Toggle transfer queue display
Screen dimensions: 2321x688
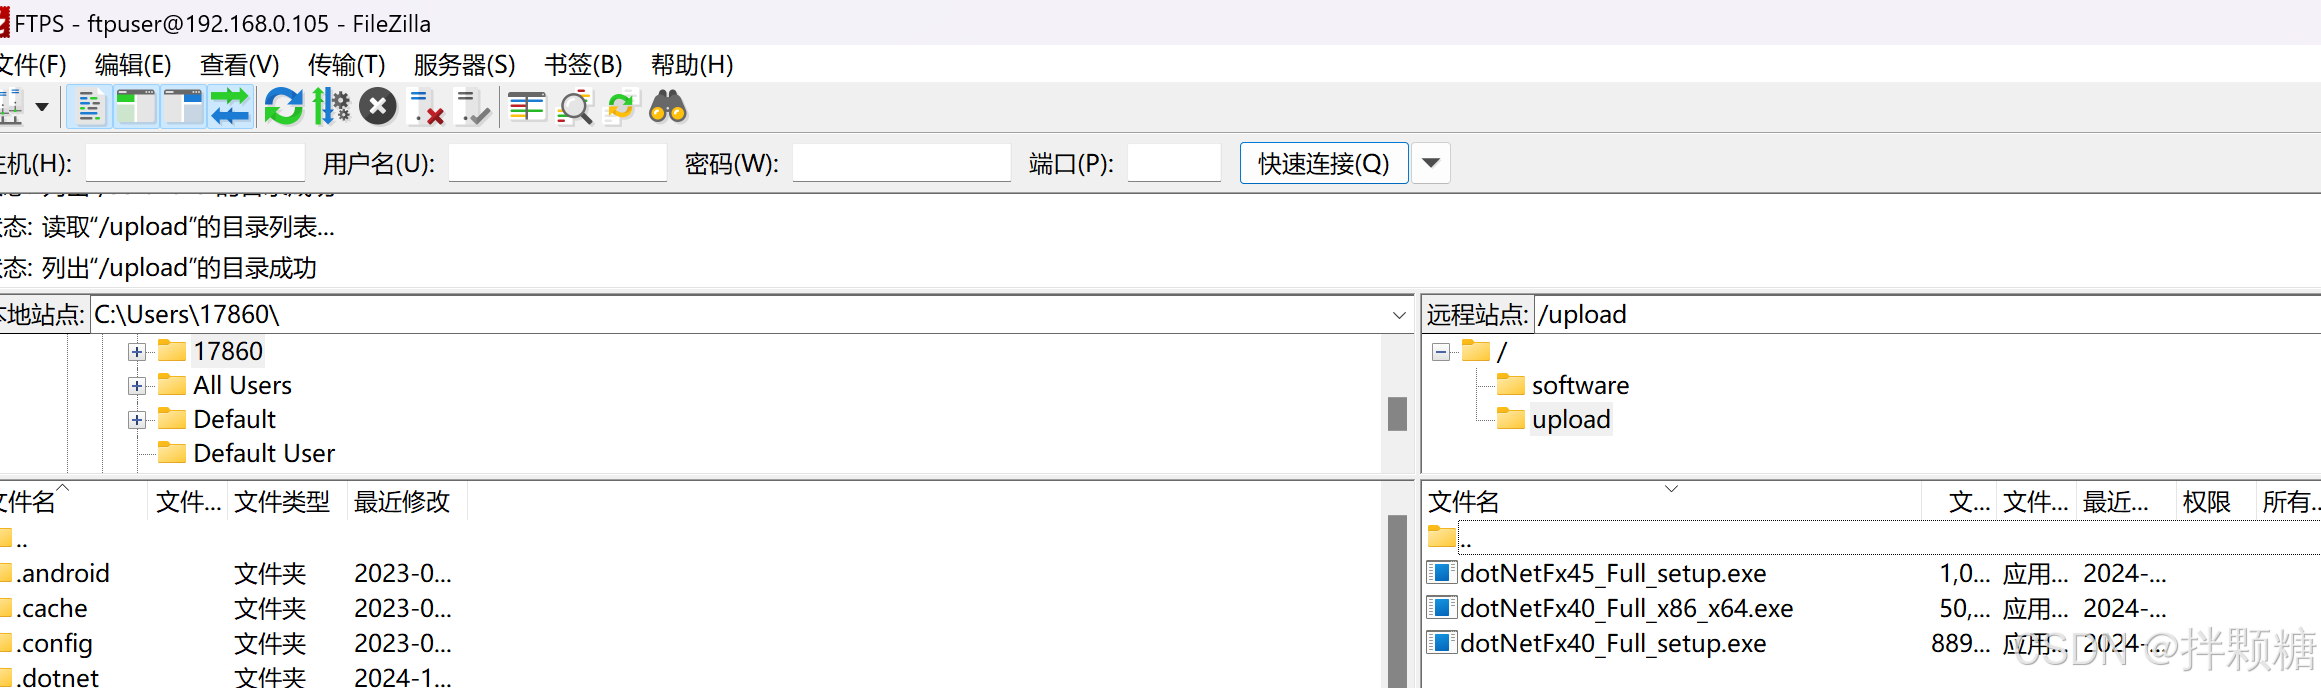230,107
